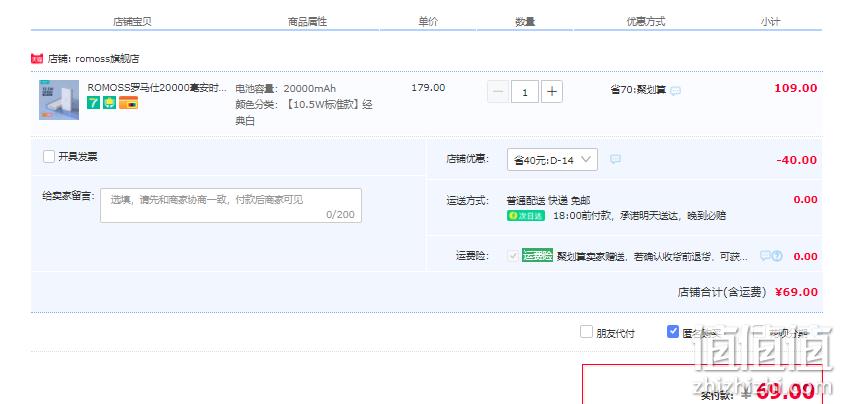Click the chat bubble icon beside 省70:聚划算
Image resolution: width=842 pixels, height=404 pixels.
tap(676, 91)
